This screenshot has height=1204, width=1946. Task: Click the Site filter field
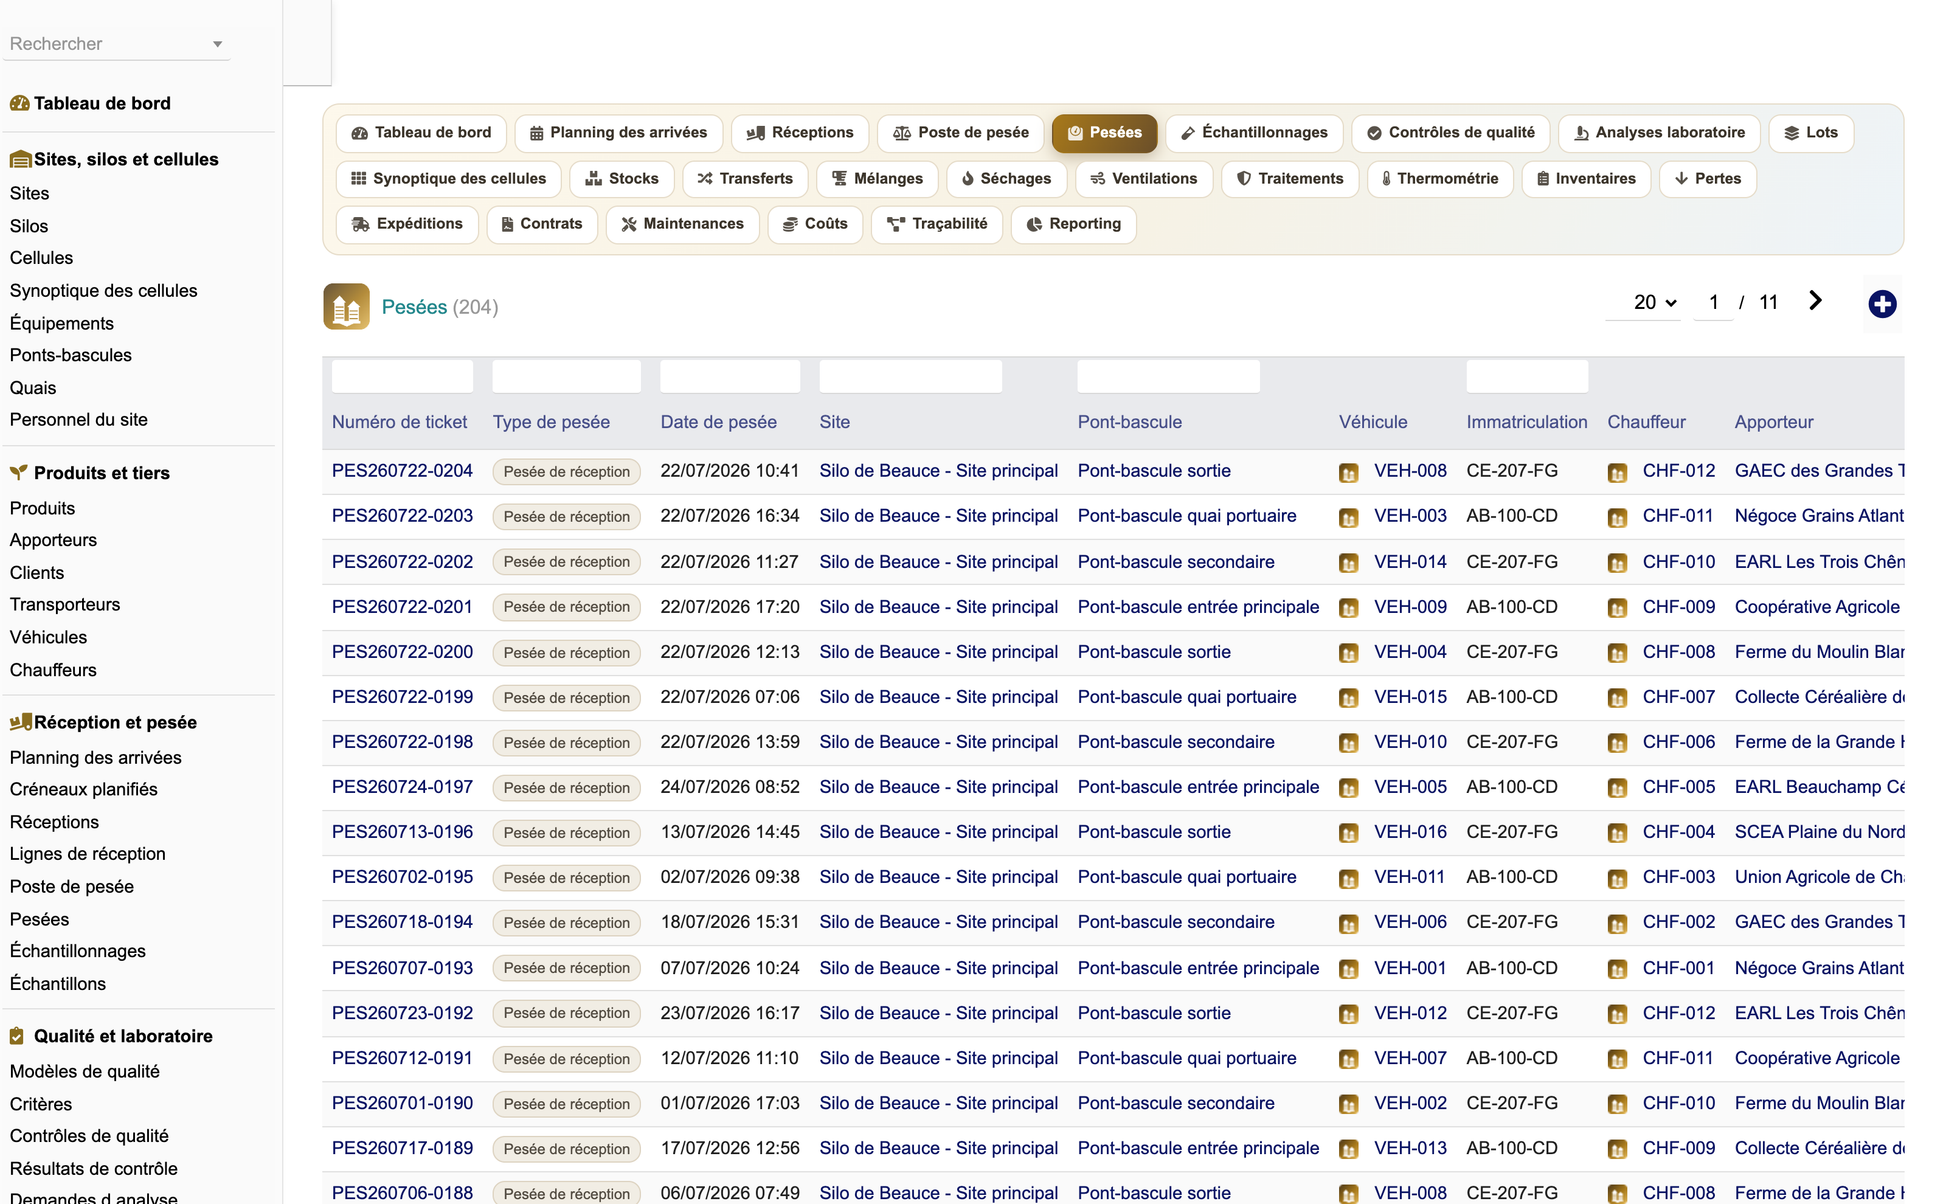click(910, 376)
